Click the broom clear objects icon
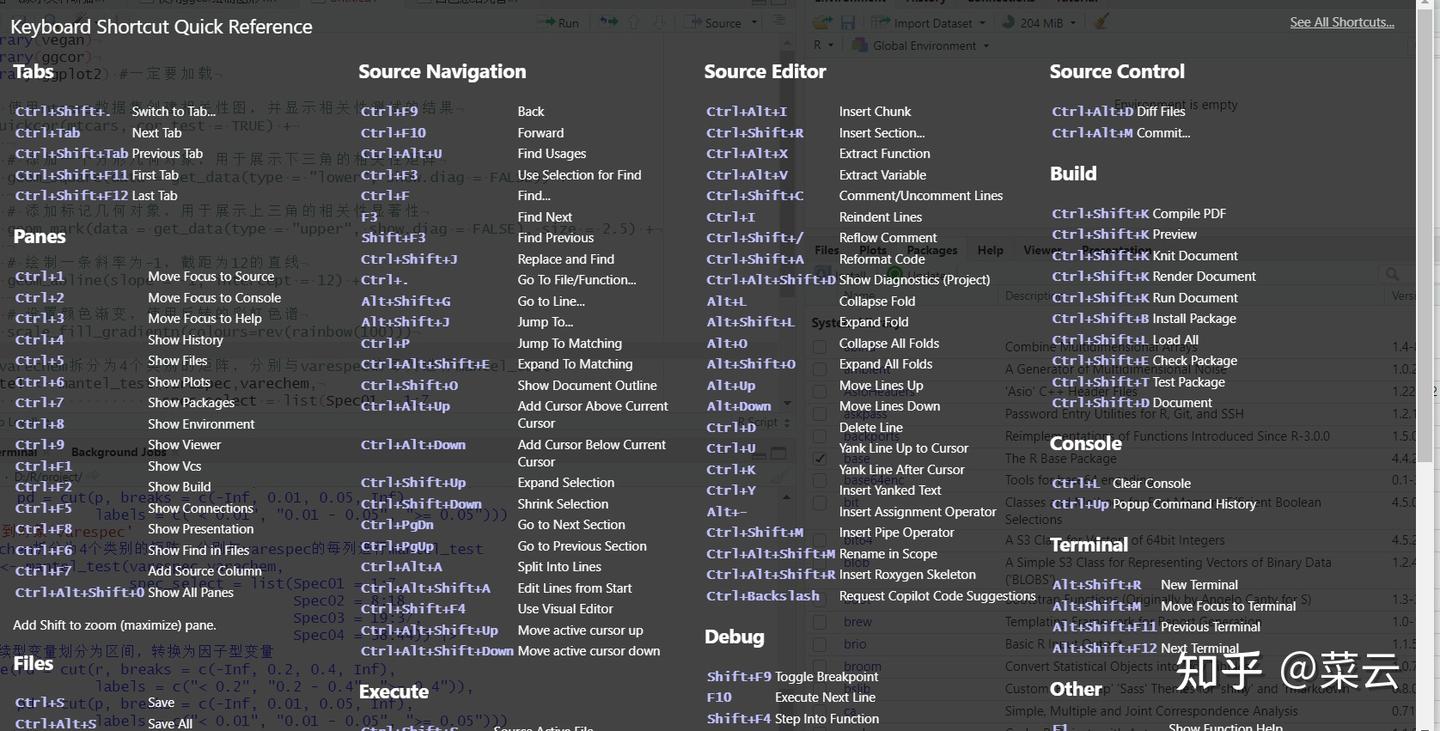 [1101, 22]
